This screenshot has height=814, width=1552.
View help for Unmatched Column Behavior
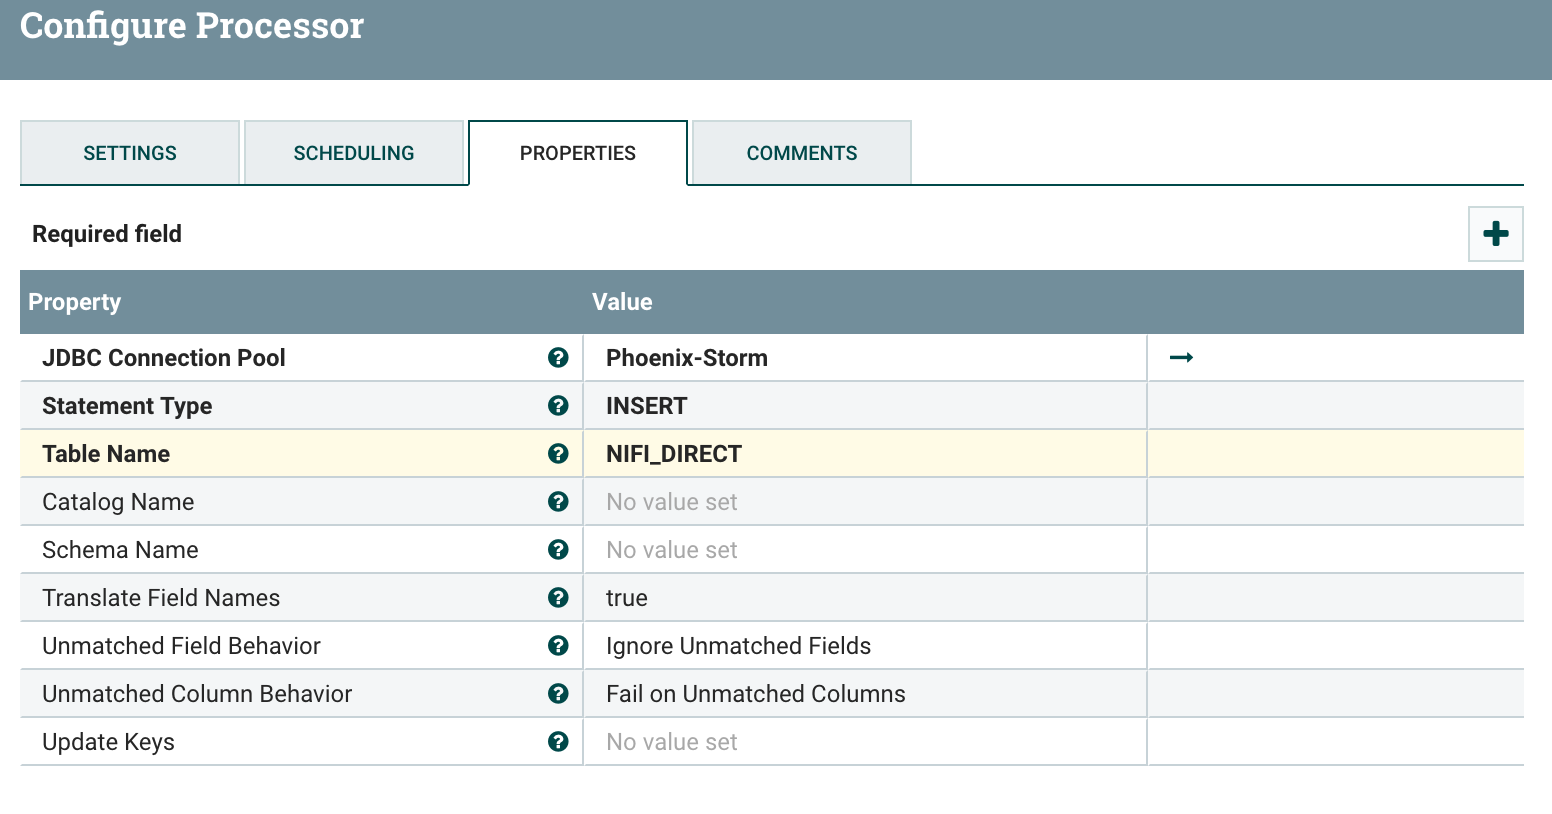(x=558, y=693)
